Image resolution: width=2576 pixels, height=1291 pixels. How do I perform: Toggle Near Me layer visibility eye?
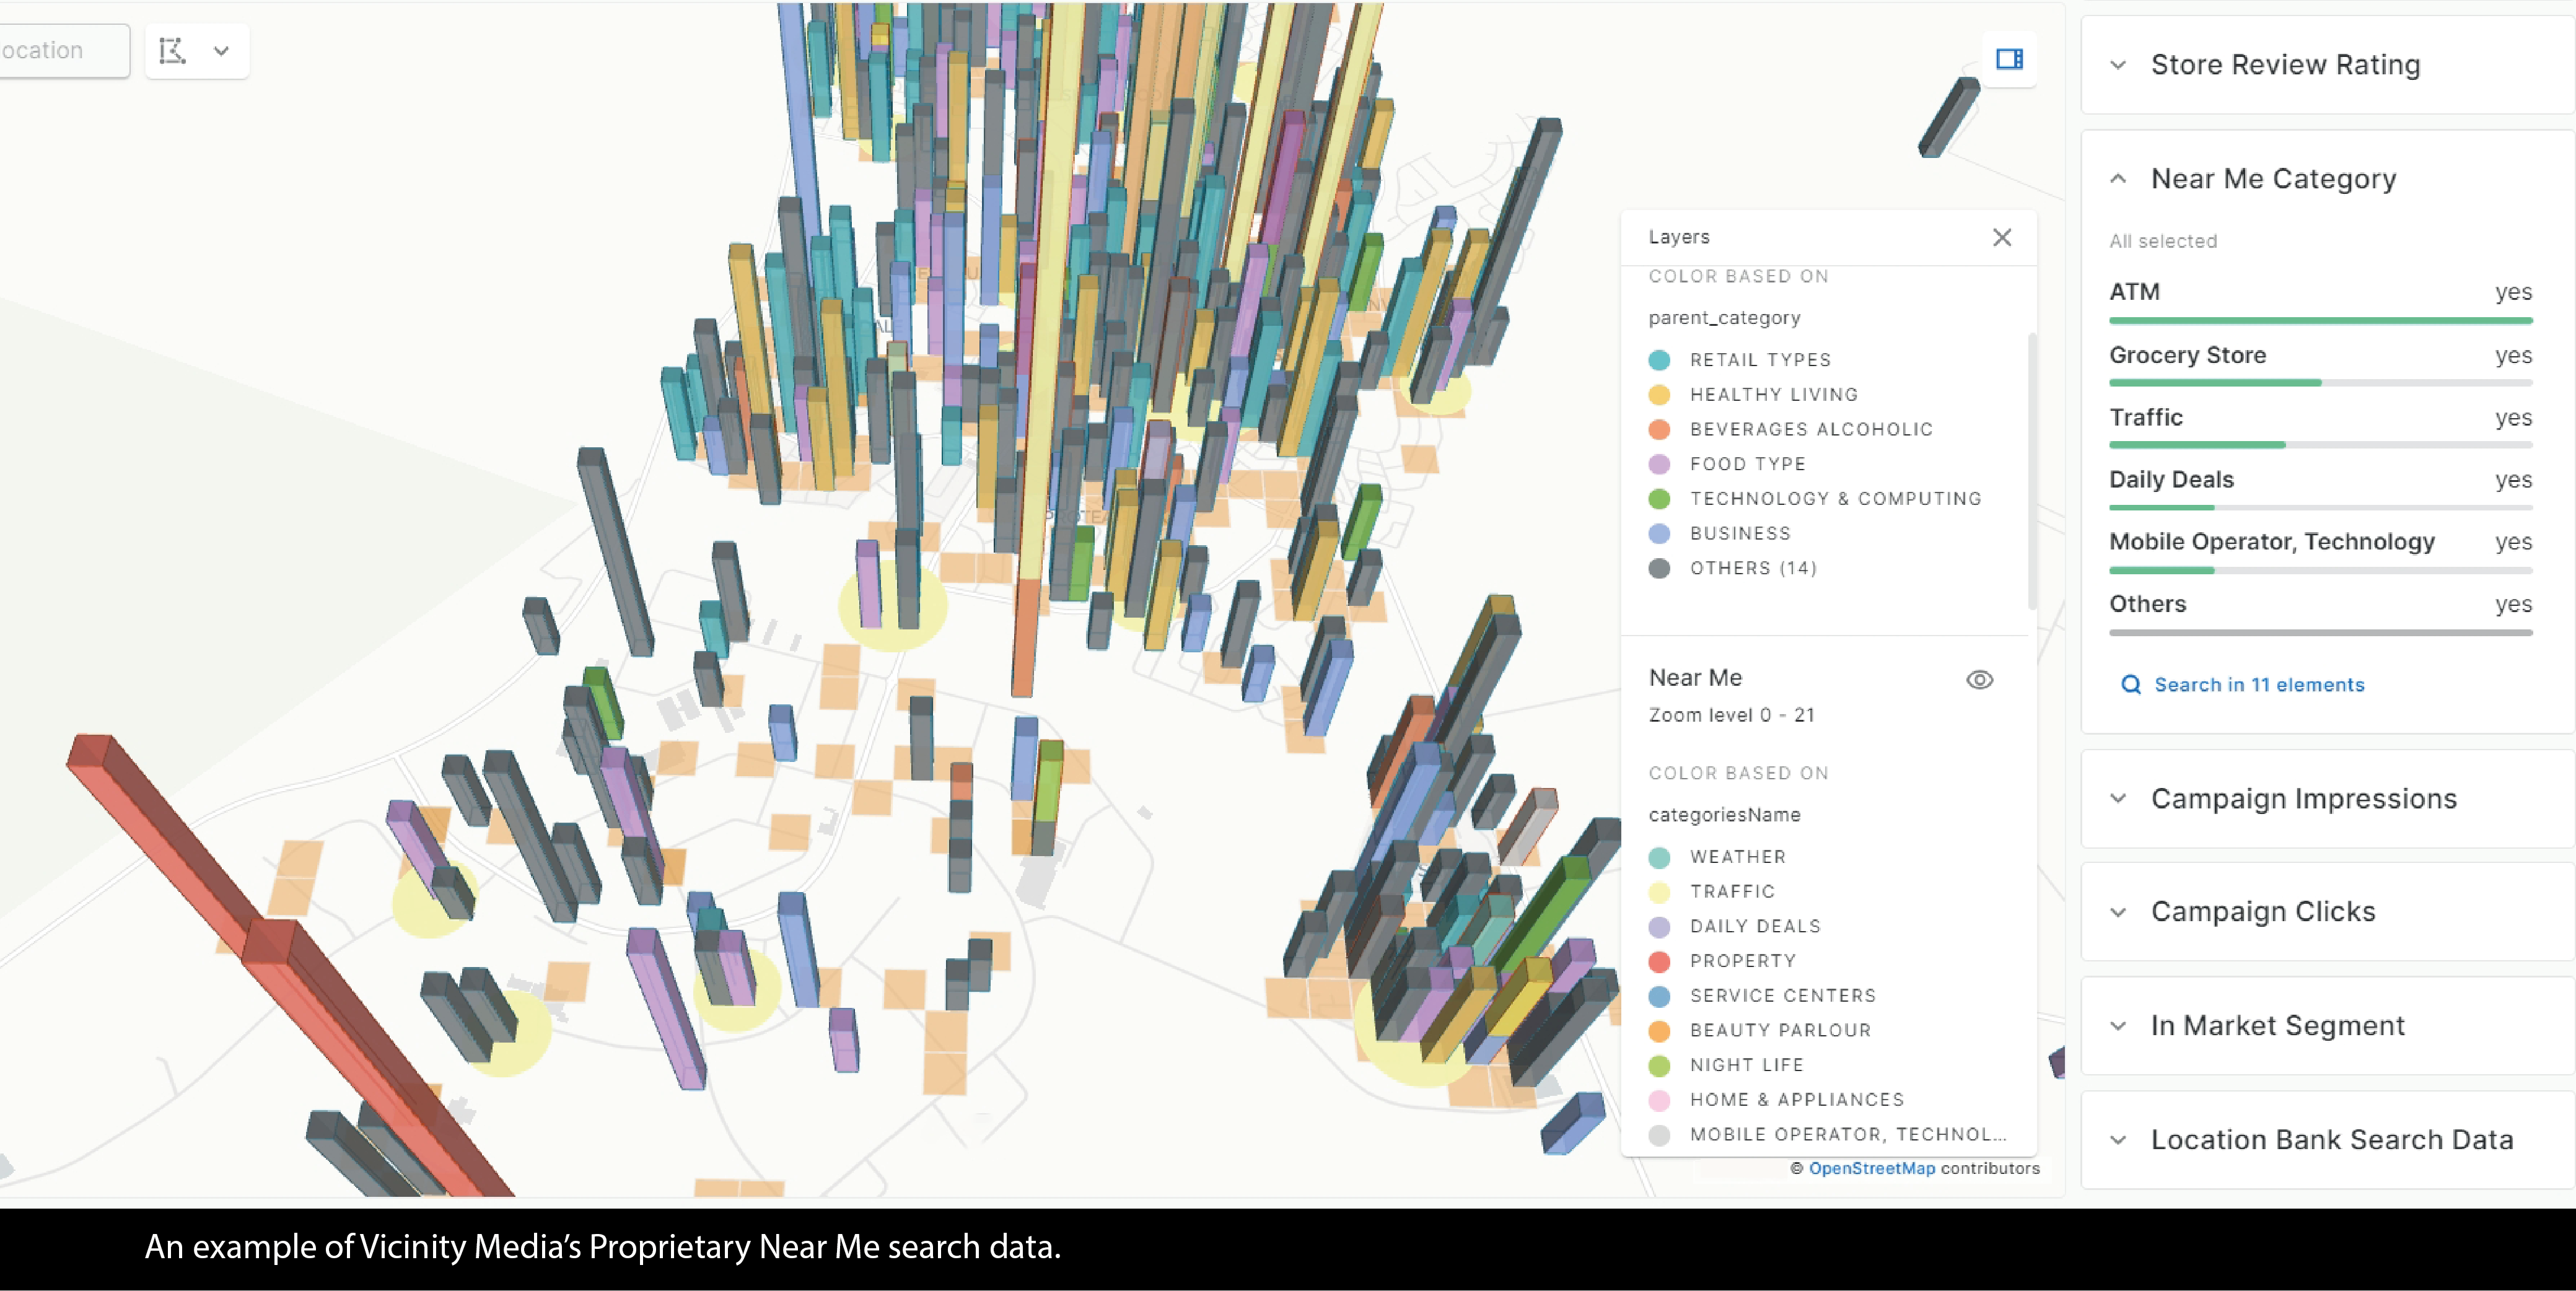pyautogui.click(x=1979, y=680)
